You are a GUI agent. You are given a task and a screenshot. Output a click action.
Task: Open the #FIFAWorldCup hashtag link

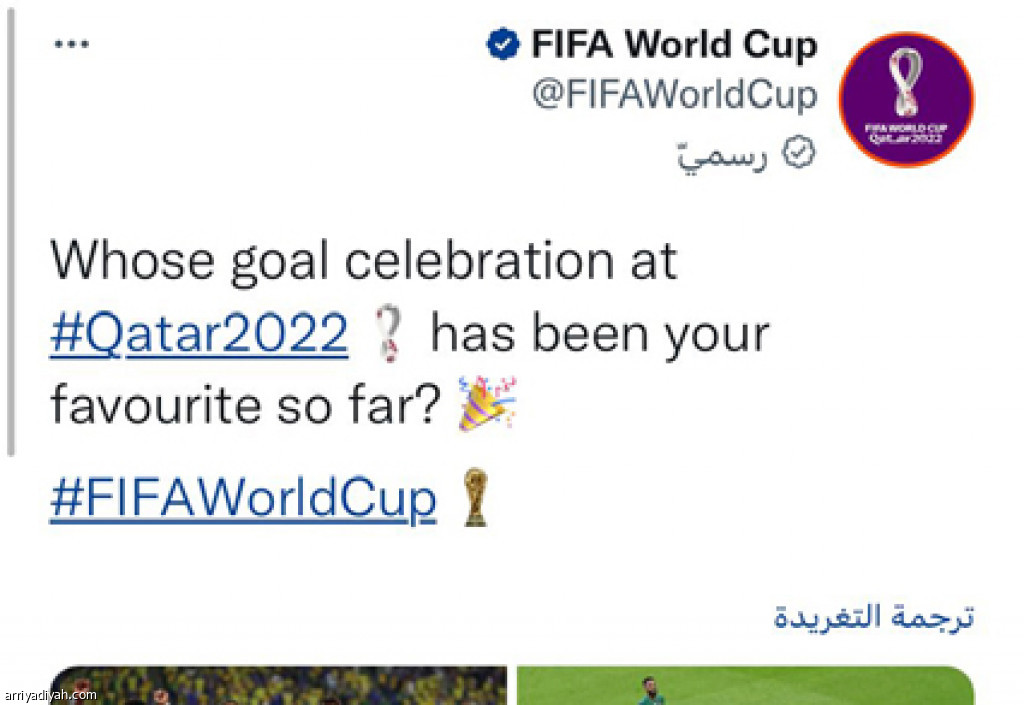click(x=243, y=498)
